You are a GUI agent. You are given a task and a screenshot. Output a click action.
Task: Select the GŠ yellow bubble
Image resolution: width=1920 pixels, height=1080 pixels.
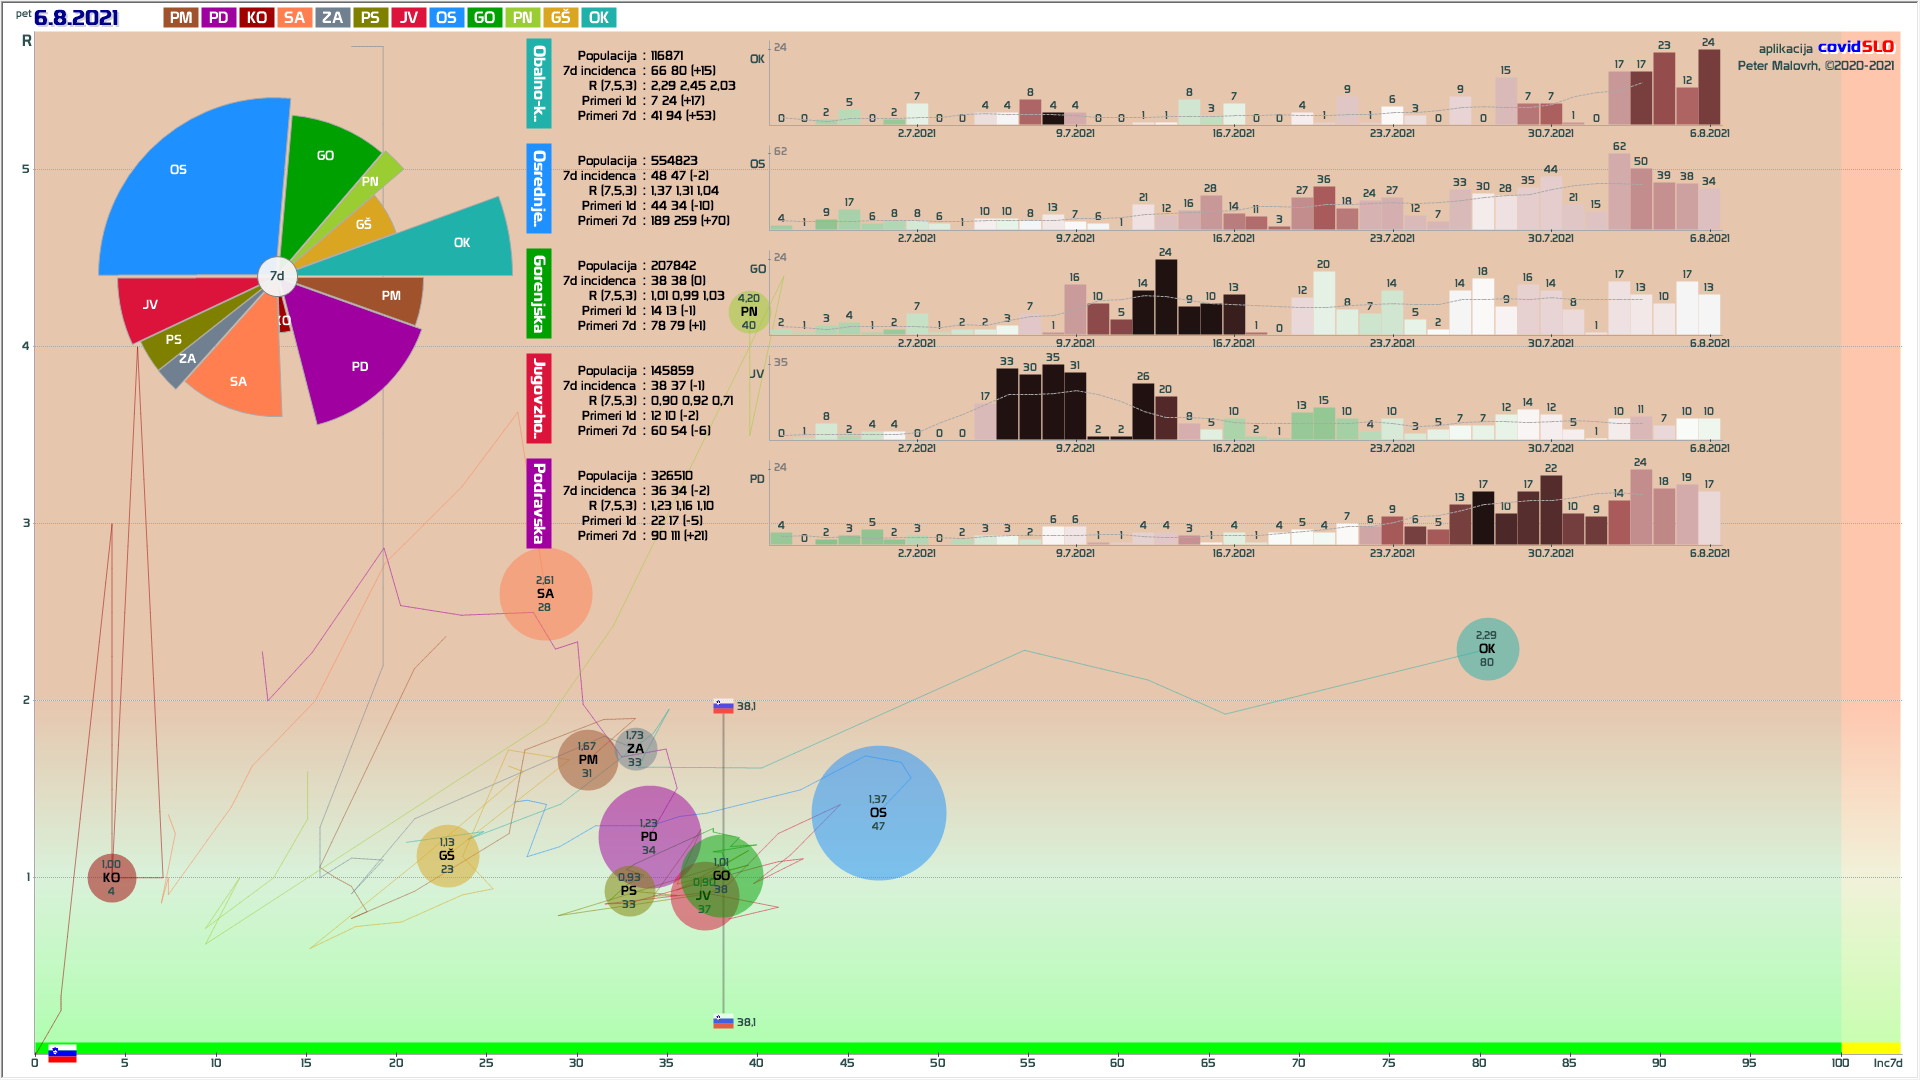(447, 856)
